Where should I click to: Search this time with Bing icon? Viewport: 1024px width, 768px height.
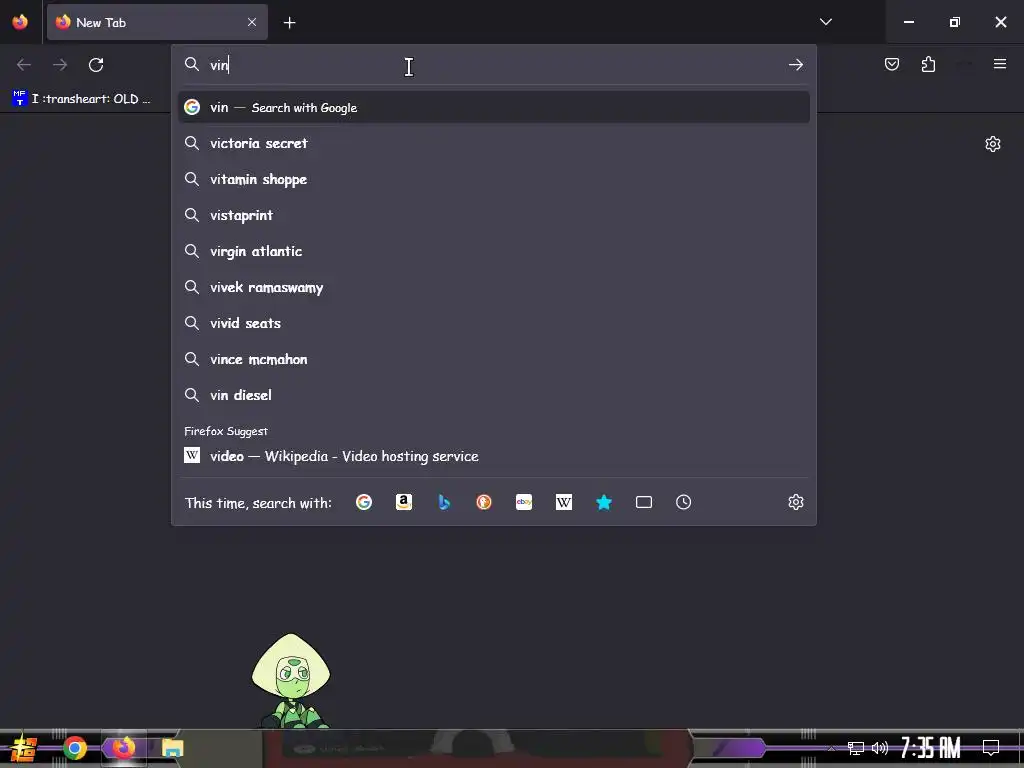[444, 502]
